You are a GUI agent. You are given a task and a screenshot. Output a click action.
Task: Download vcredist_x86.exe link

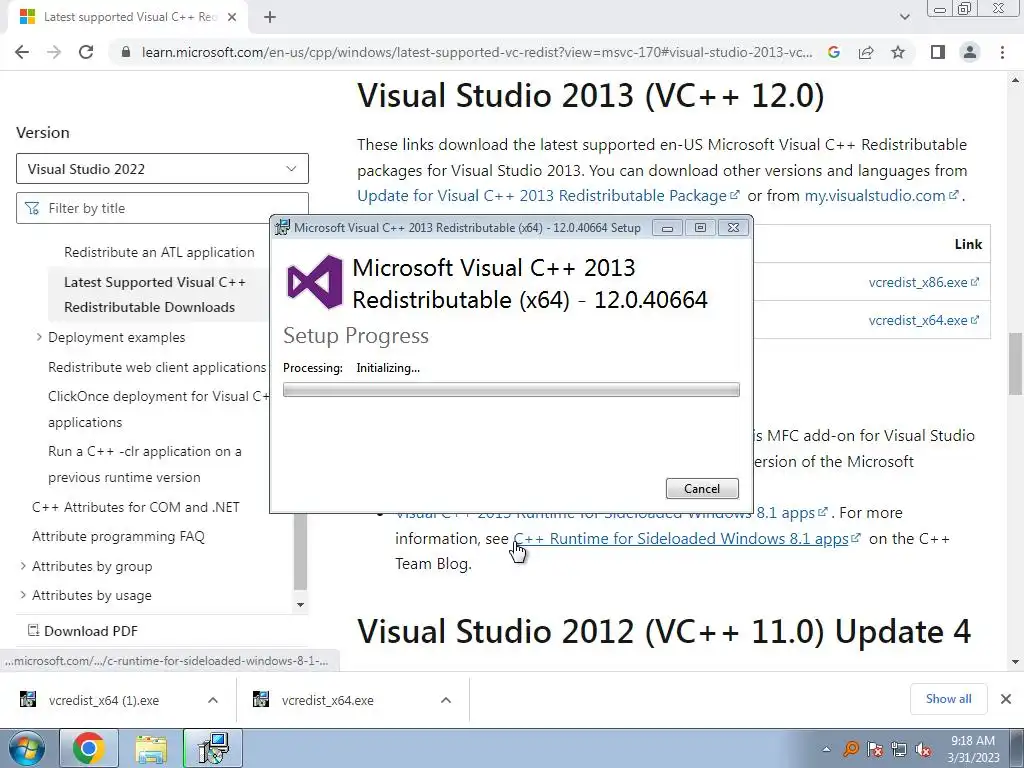(923, 282)
